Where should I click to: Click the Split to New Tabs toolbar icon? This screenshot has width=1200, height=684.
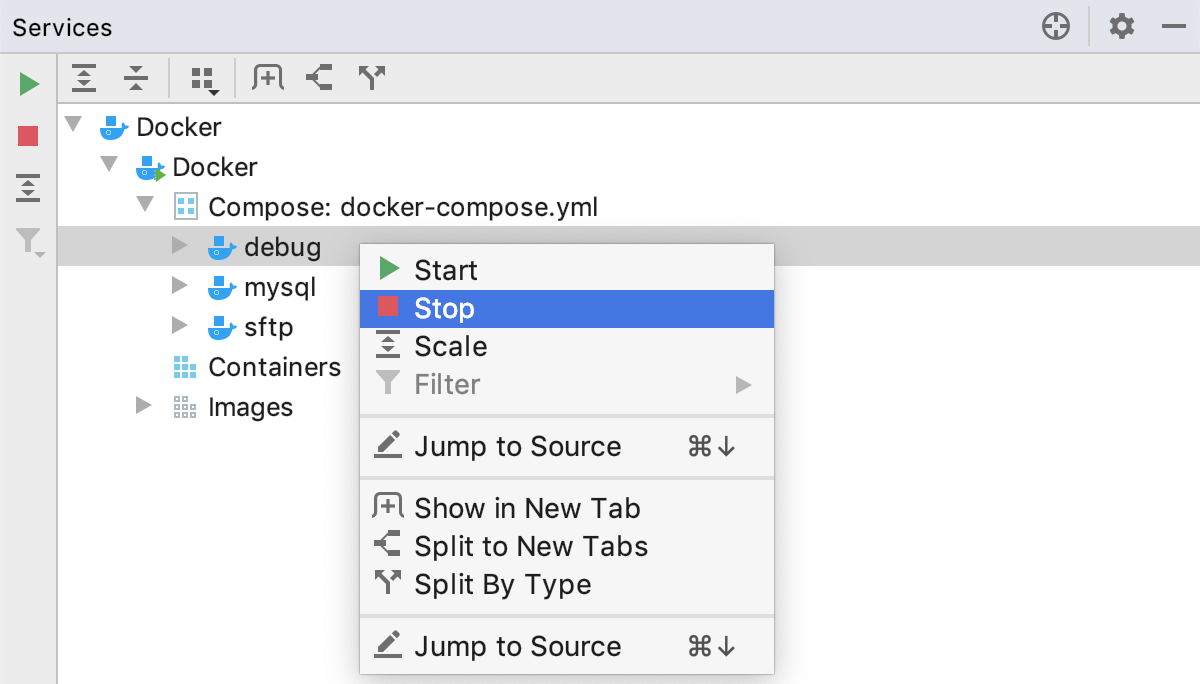pyautogui.click(x=319, y=77)
